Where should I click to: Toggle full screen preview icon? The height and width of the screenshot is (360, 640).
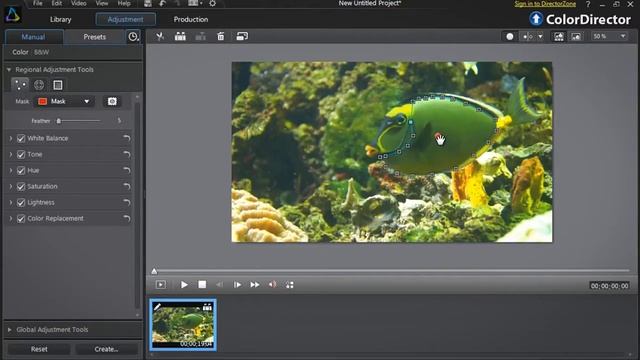tap(290, 284)
